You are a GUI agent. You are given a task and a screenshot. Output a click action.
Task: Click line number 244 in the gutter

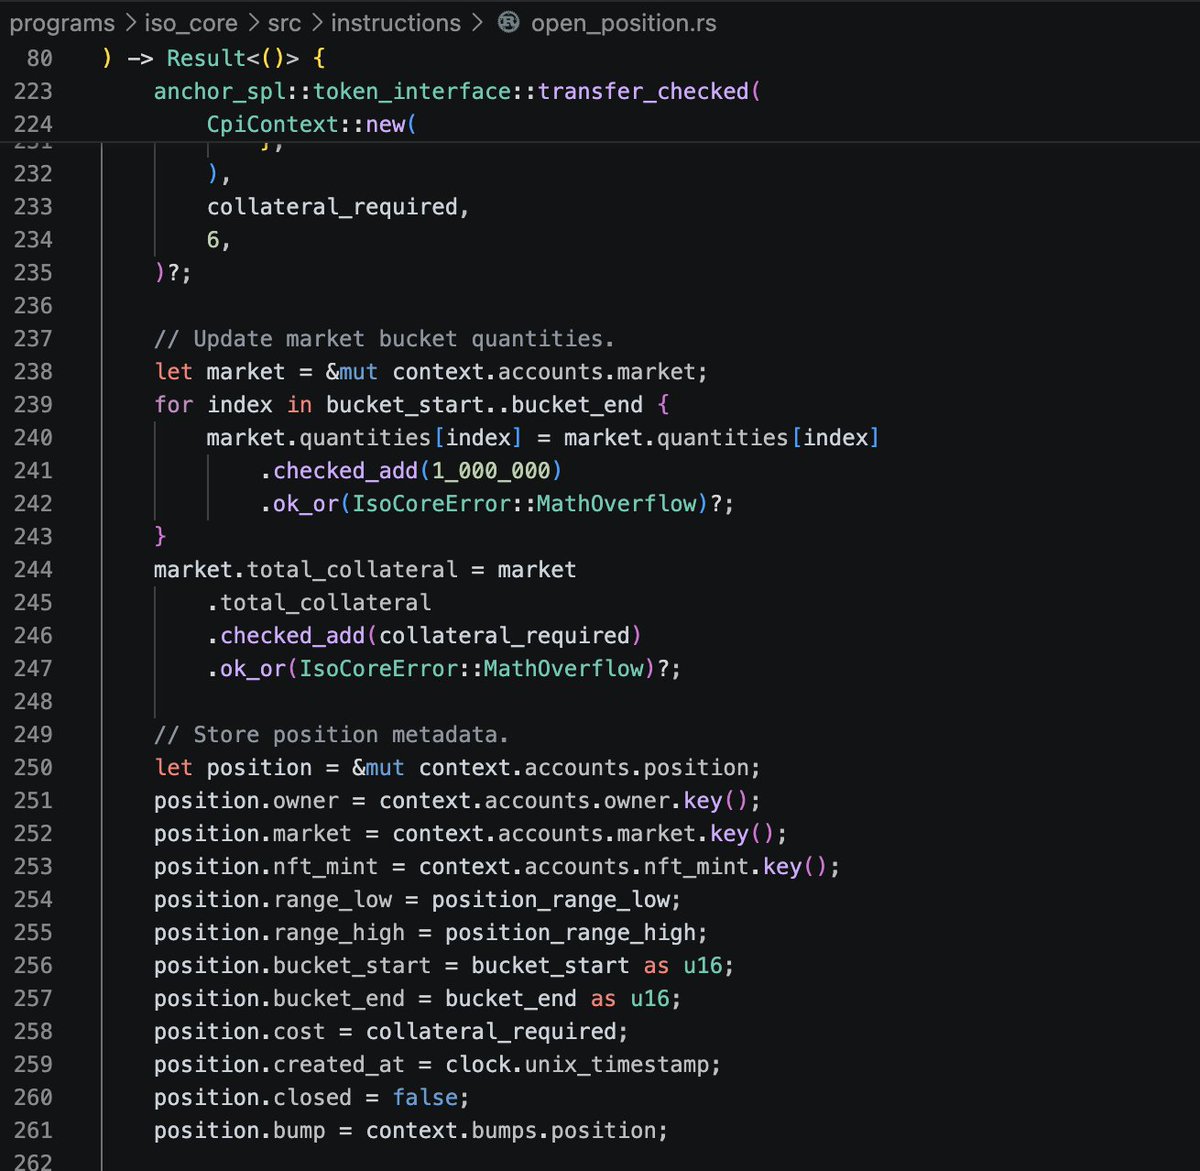(33, 569)
